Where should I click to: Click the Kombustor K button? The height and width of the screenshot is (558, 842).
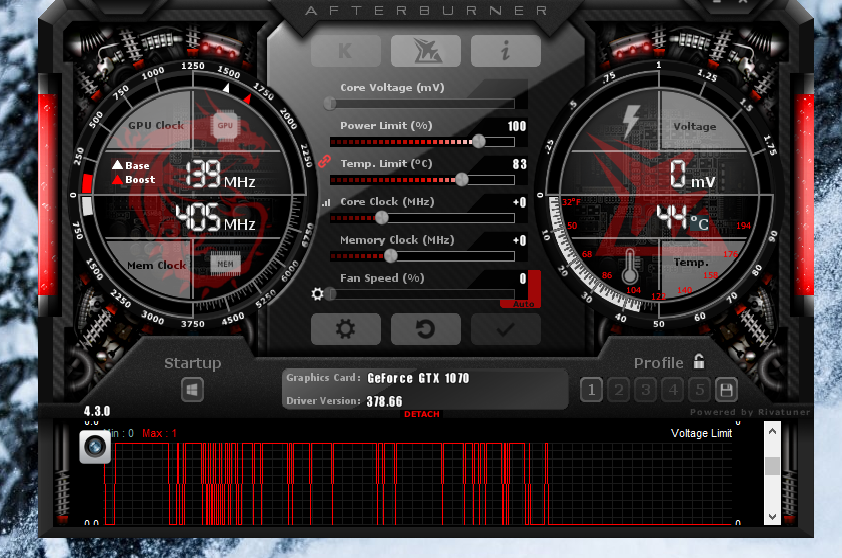(x=345, y=51)
